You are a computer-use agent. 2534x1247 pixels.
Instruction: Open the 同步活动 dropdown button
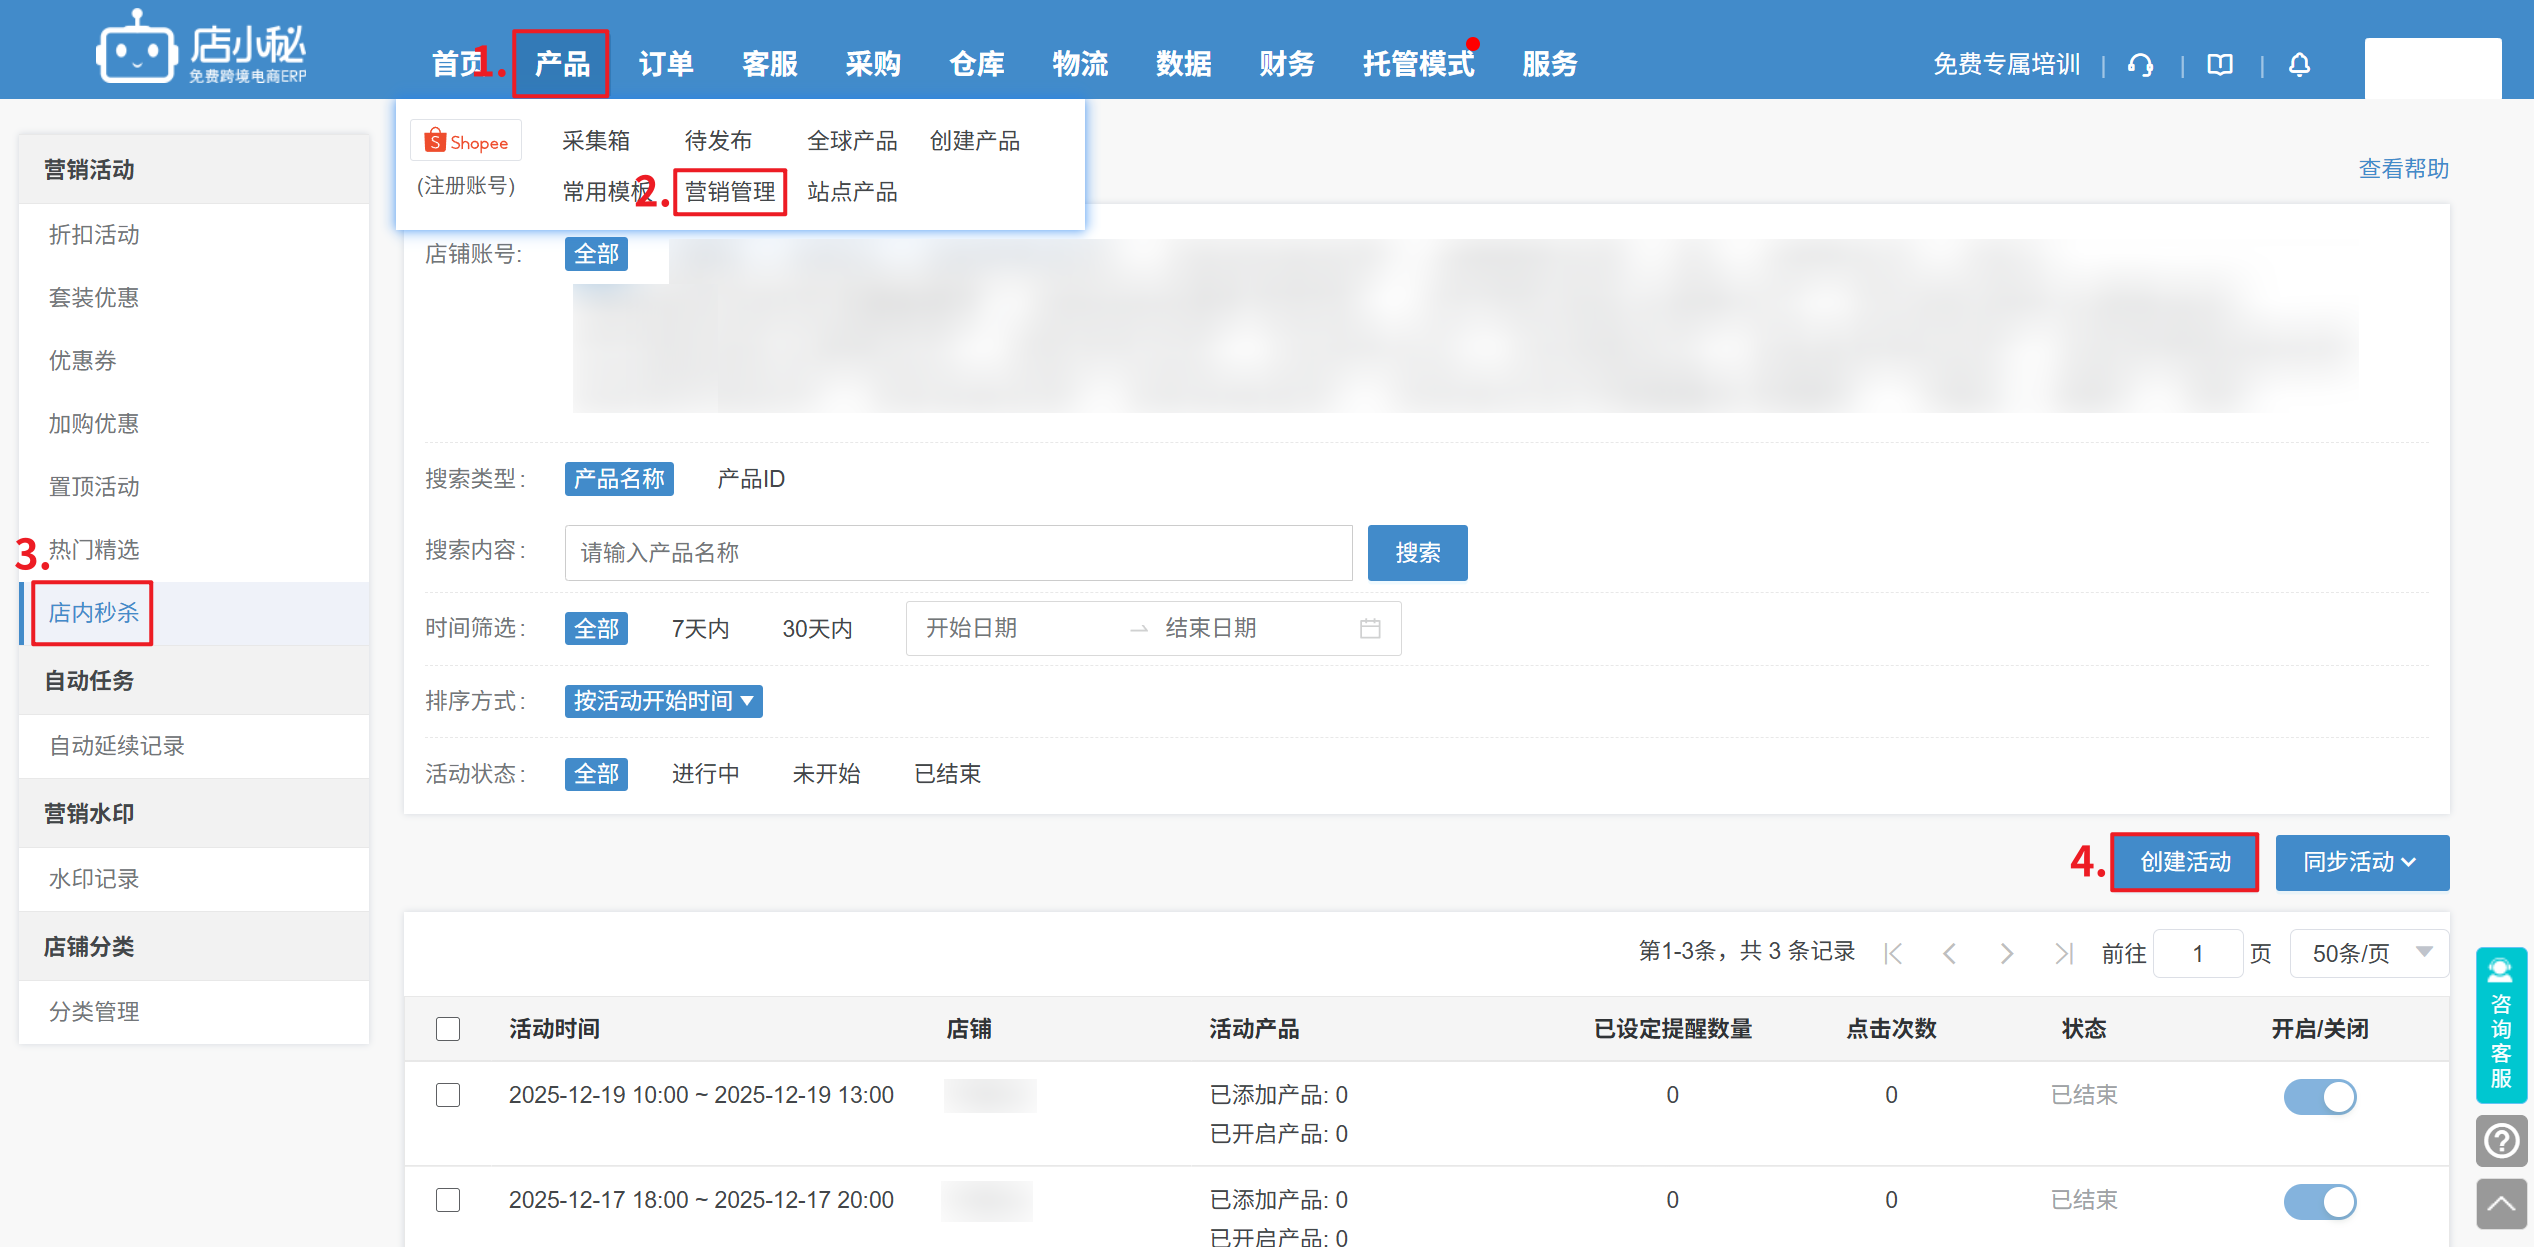pos(2361,862)
